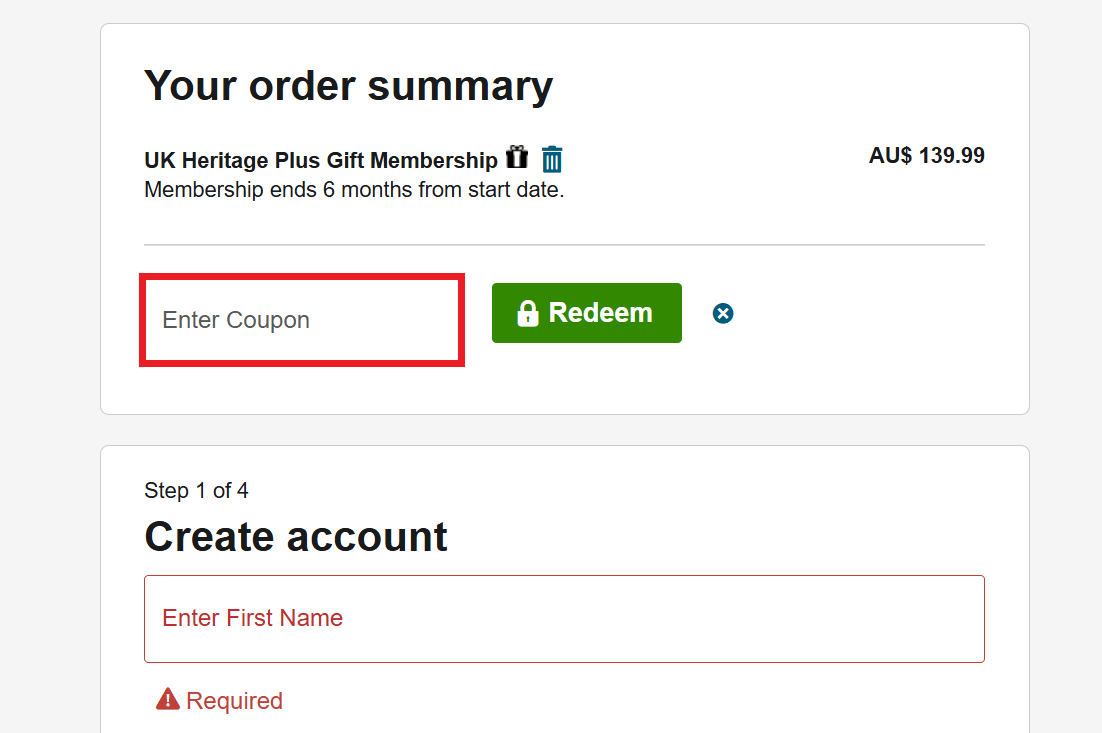1102x733 pixels.
Task: Click the Step 1 of 4 label
Action: pos(196,490)
